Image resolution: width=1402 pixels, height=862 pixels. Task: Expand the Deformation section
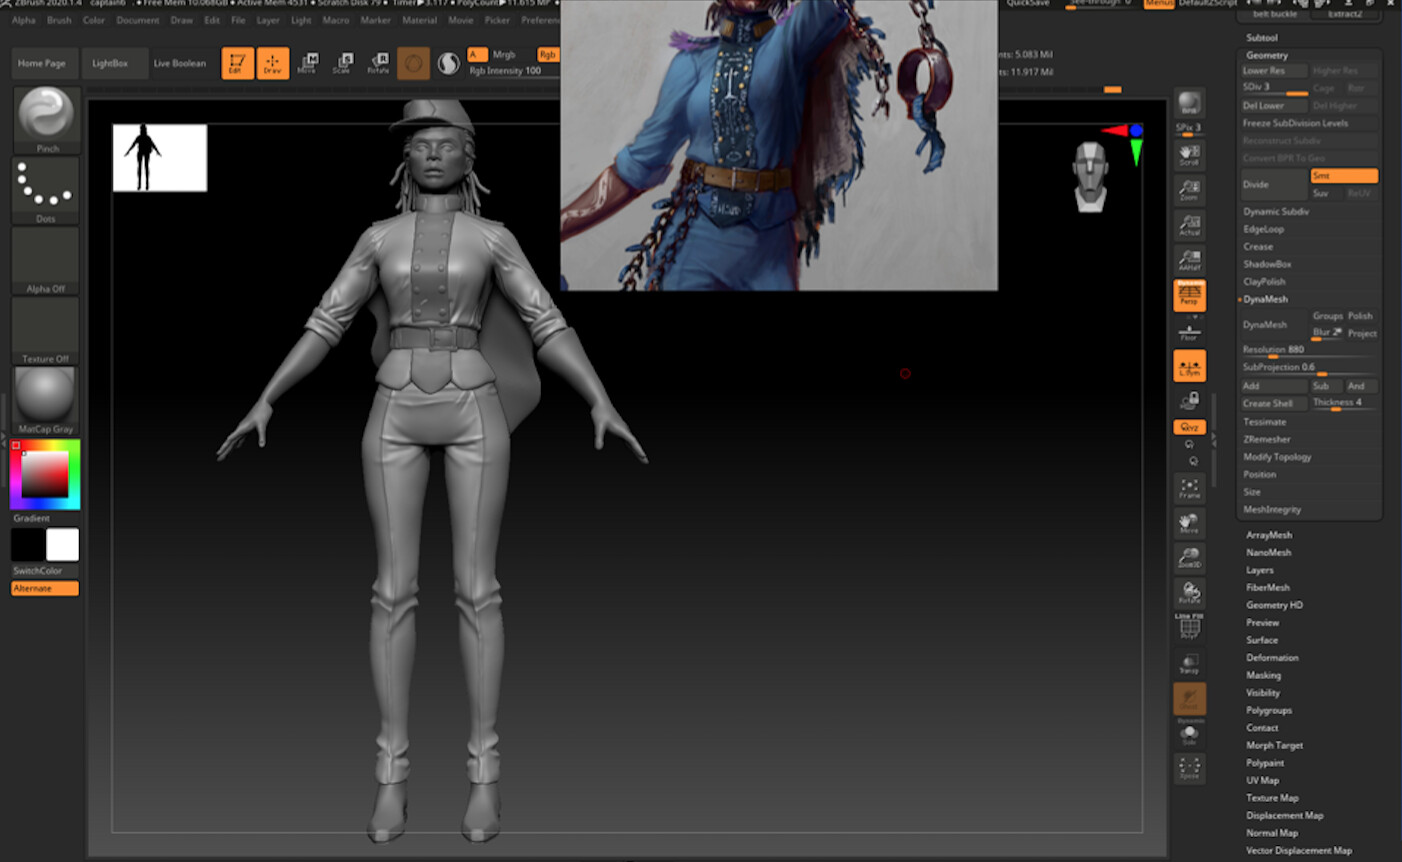click(x=1272, y=657)
